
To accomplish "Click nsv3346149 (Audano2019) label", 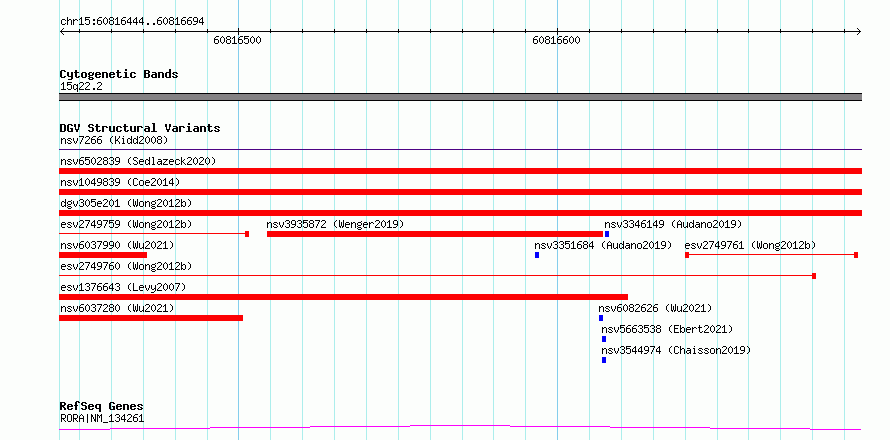I will [673, 224].
